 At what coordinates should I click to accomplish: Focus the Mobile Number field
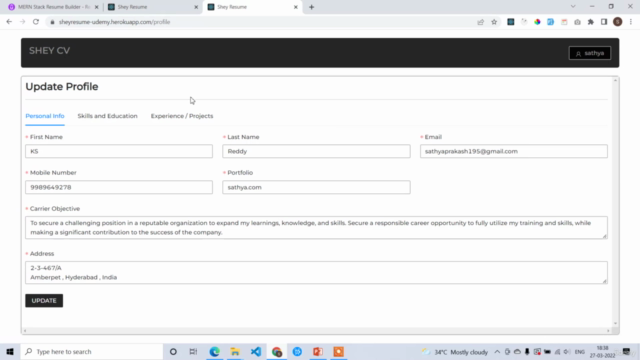(119, 187)
